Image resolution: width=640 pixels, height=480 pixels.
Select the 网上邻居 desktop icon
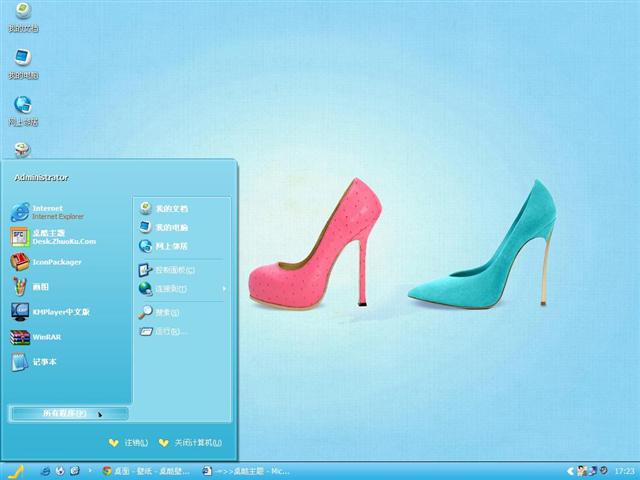(x=23, y=111)
